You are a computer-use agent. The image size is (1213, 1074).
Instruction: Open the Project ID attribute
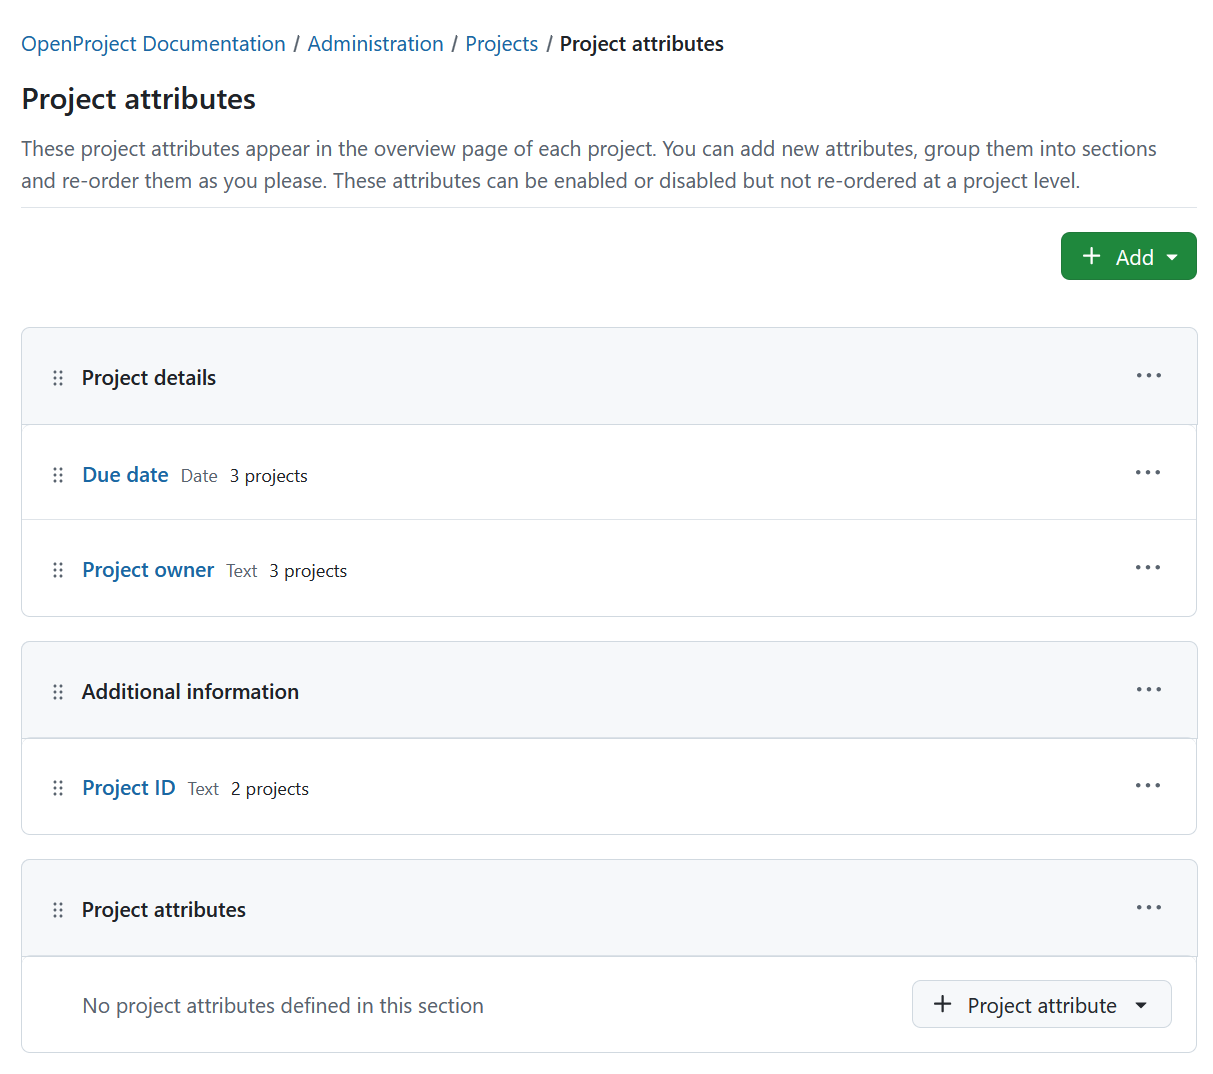(x=129, y=787)
